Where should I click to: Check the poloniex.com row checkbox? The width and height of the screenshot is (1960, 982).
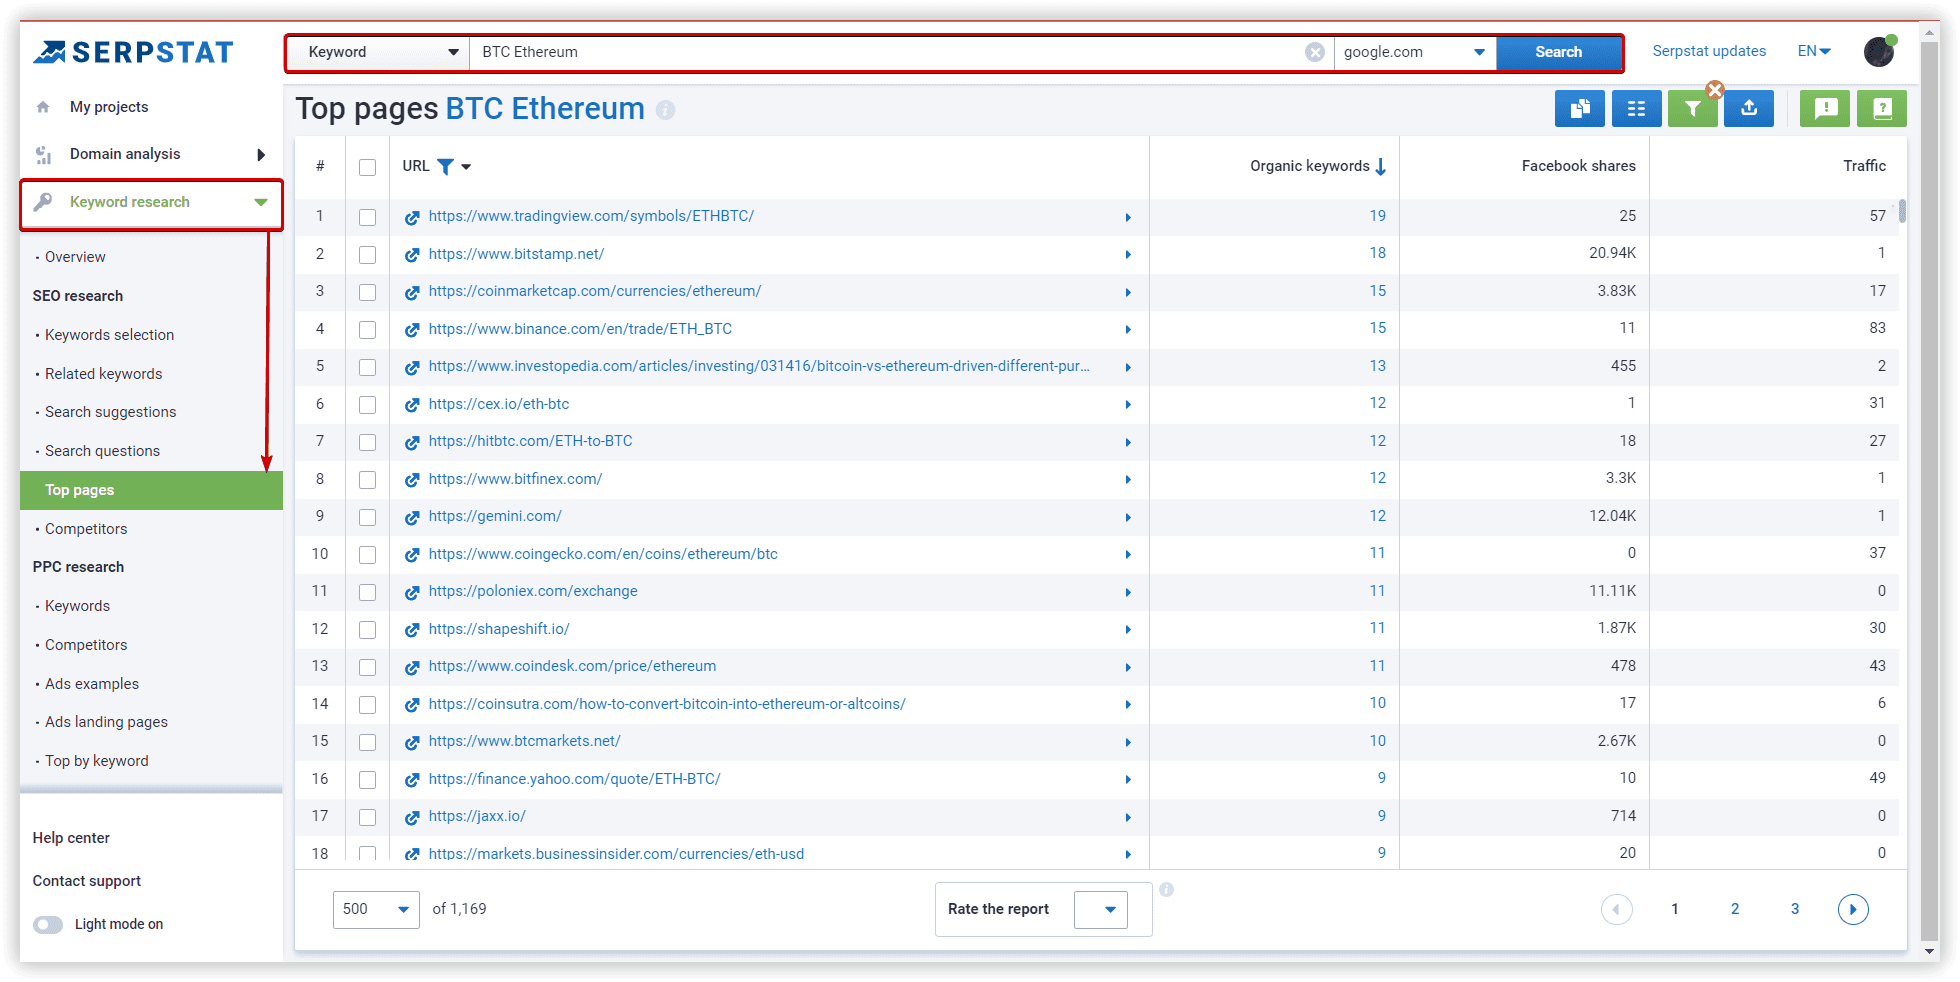tap(368, 592)
